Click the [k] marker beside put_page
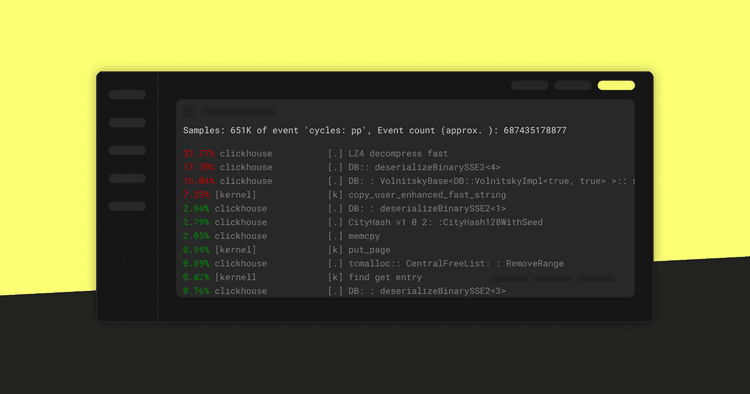This screenshot has width=750, height=394. pos(335,250)
